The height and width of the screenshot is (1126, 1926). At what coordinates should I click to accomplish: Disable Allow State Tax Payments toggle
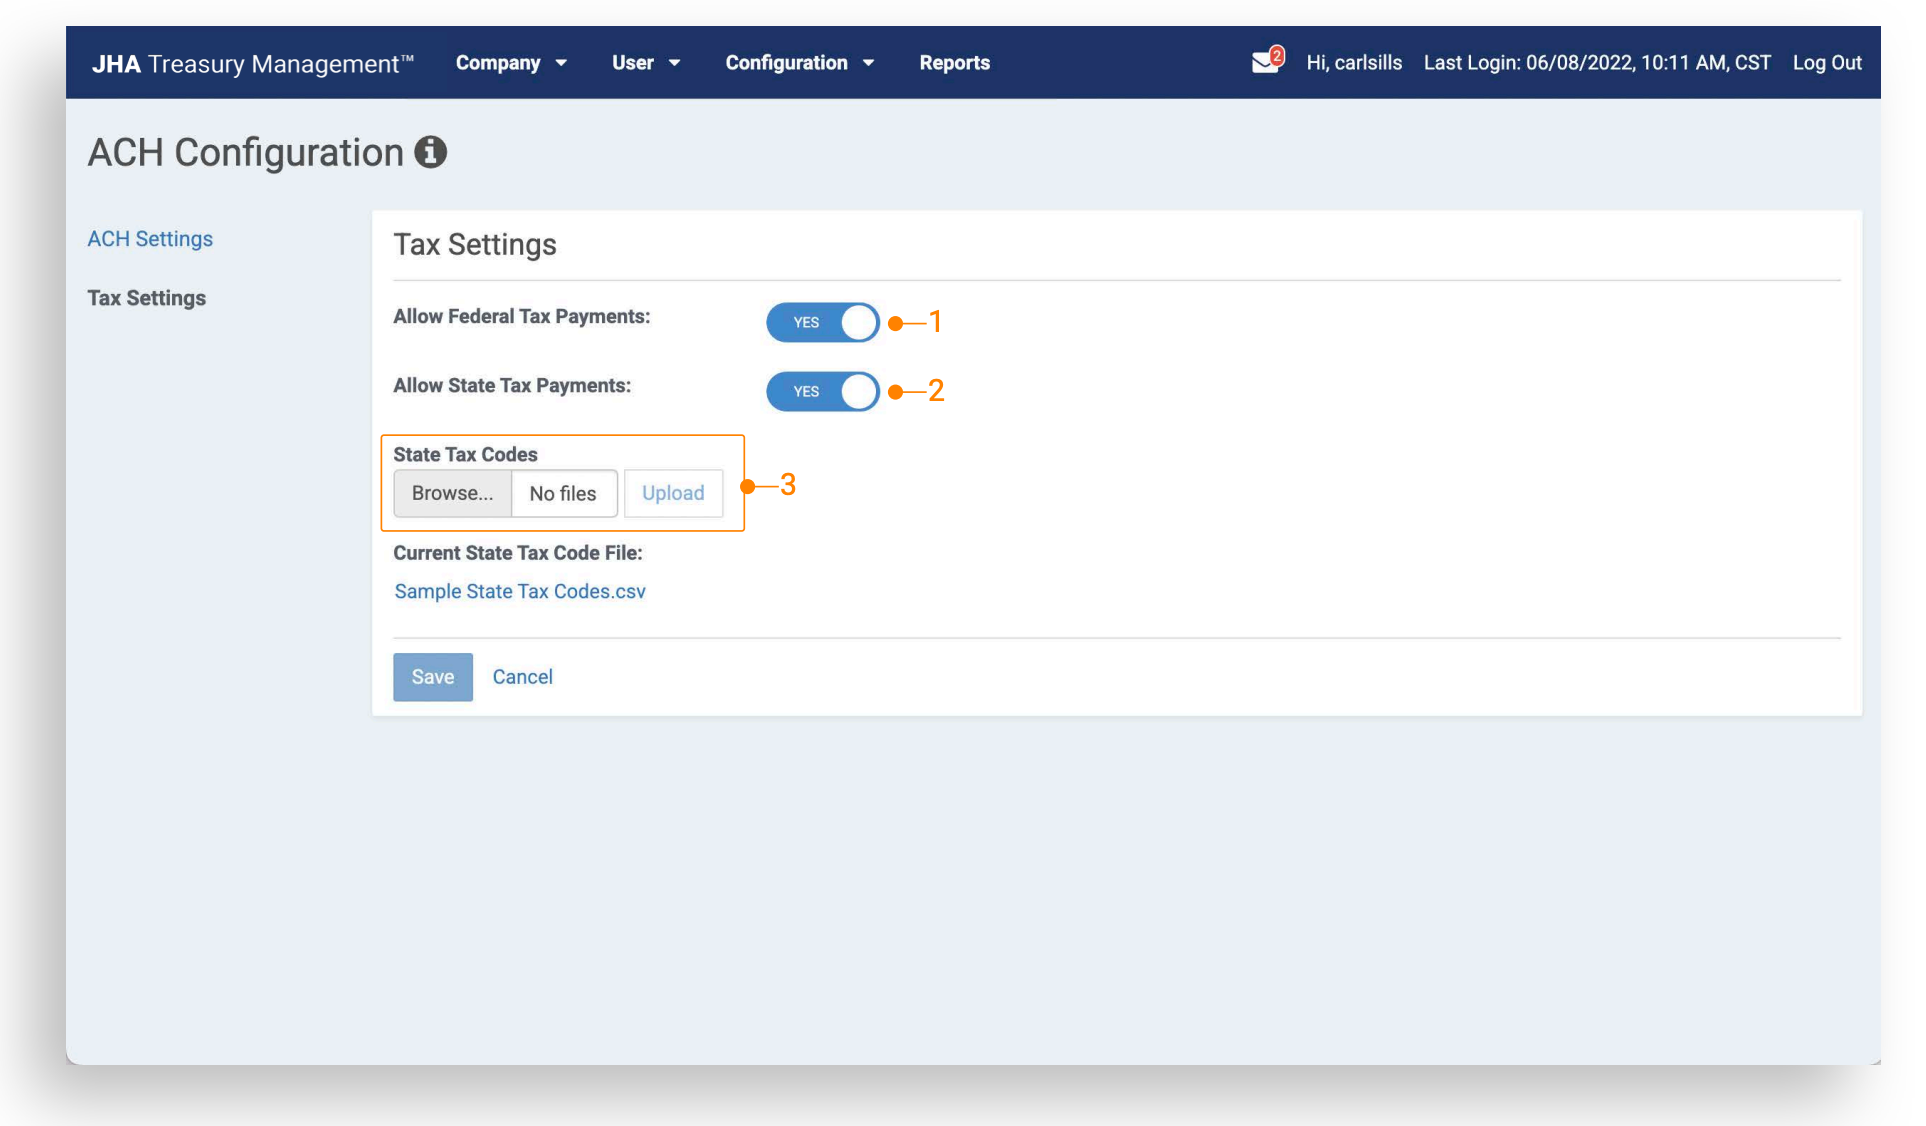822,391
